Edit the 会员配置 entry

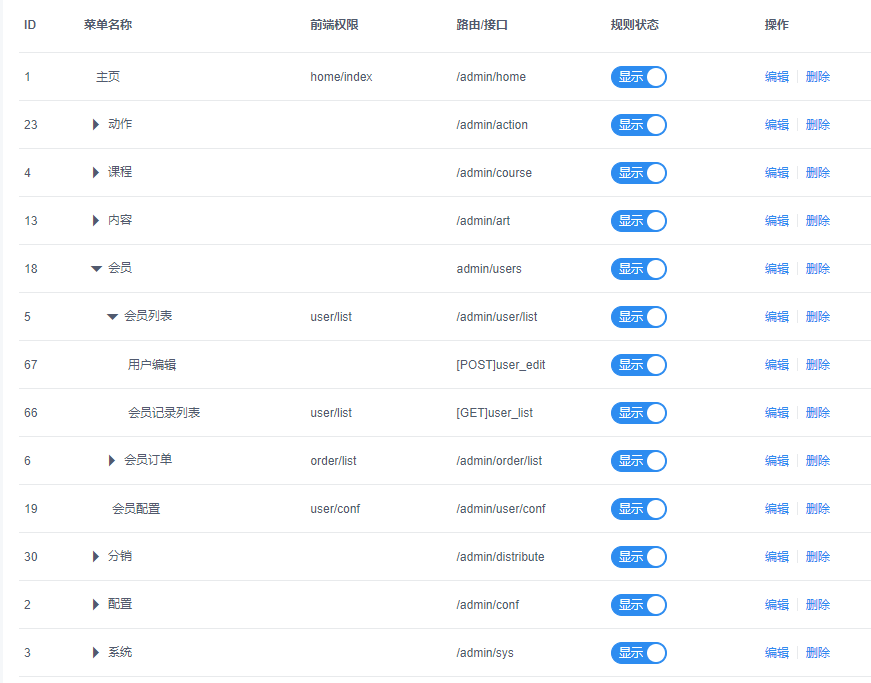coord(777,509)
